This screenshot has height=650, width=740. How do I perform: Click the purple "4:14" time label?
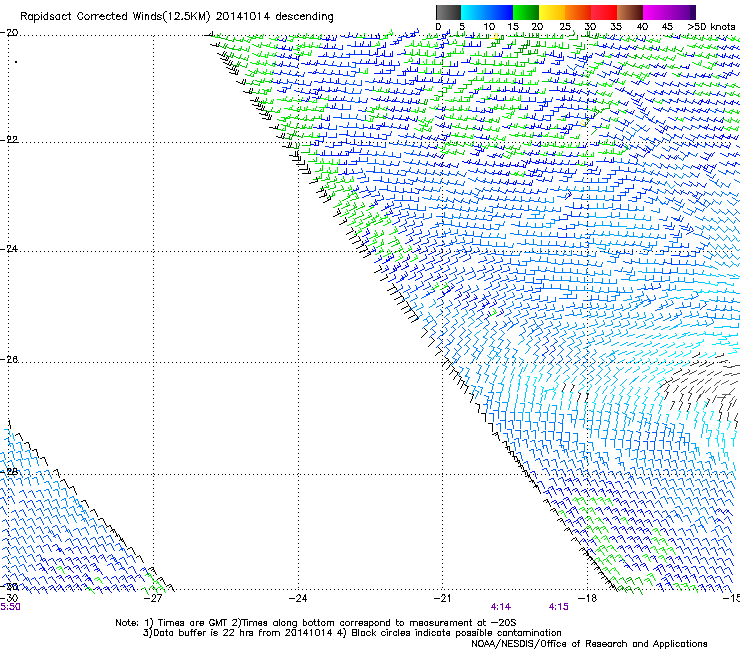500,607
